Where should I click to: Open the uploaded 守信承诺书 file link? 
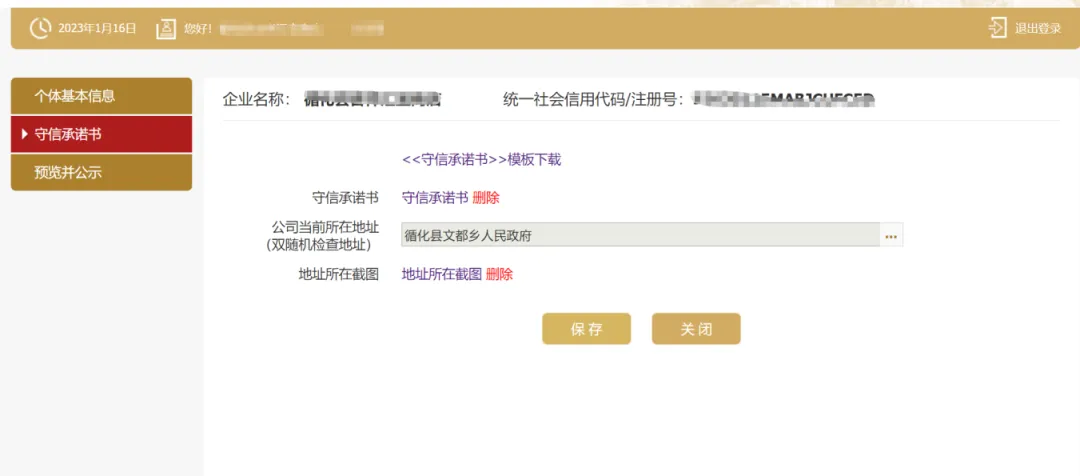tap(435, 198)
